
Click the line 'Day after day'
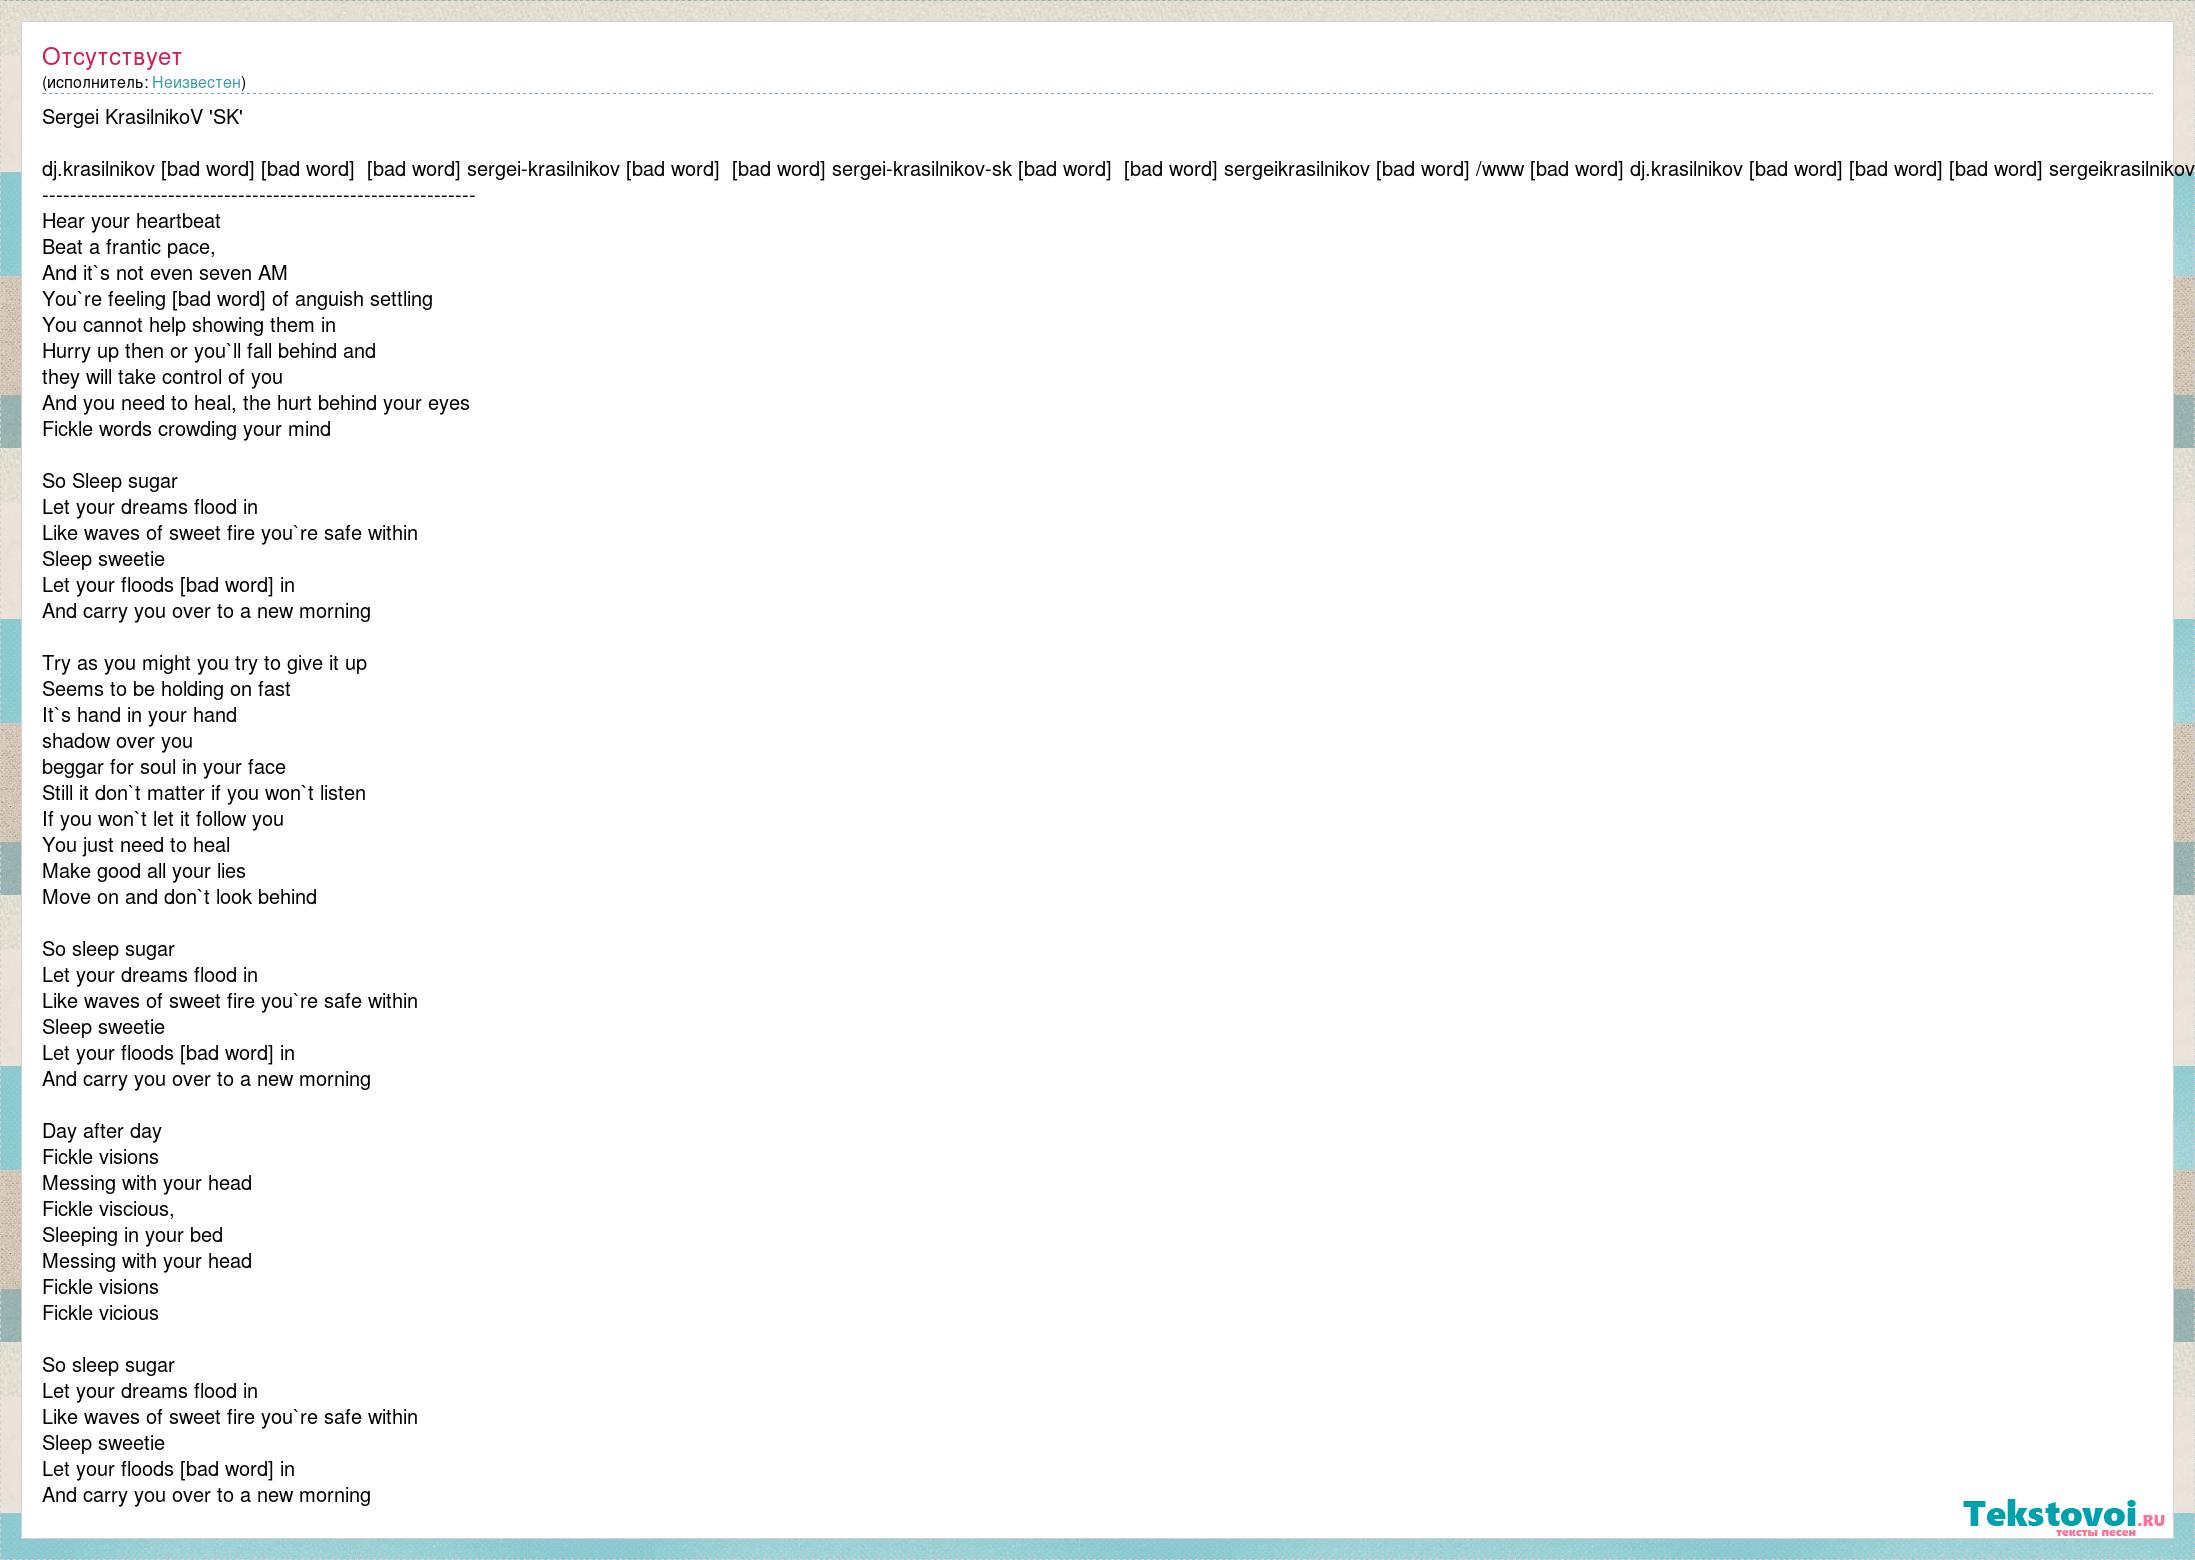[x=102, y=1131]
